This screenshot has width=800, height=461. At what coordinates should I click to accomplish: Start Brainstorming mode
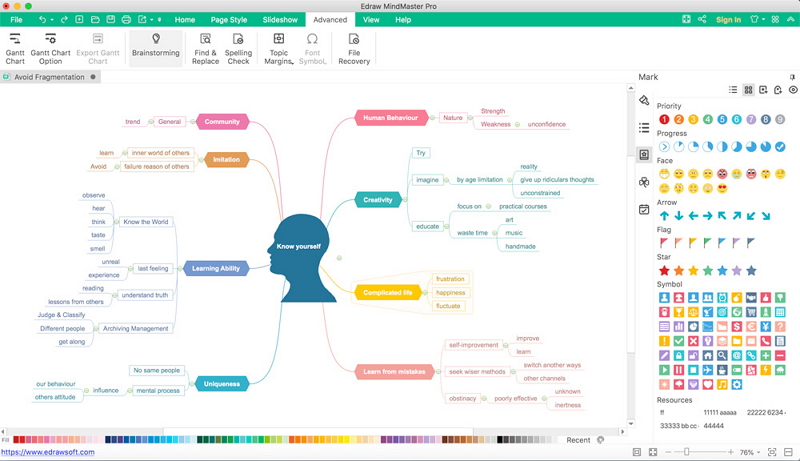[155, 48]
